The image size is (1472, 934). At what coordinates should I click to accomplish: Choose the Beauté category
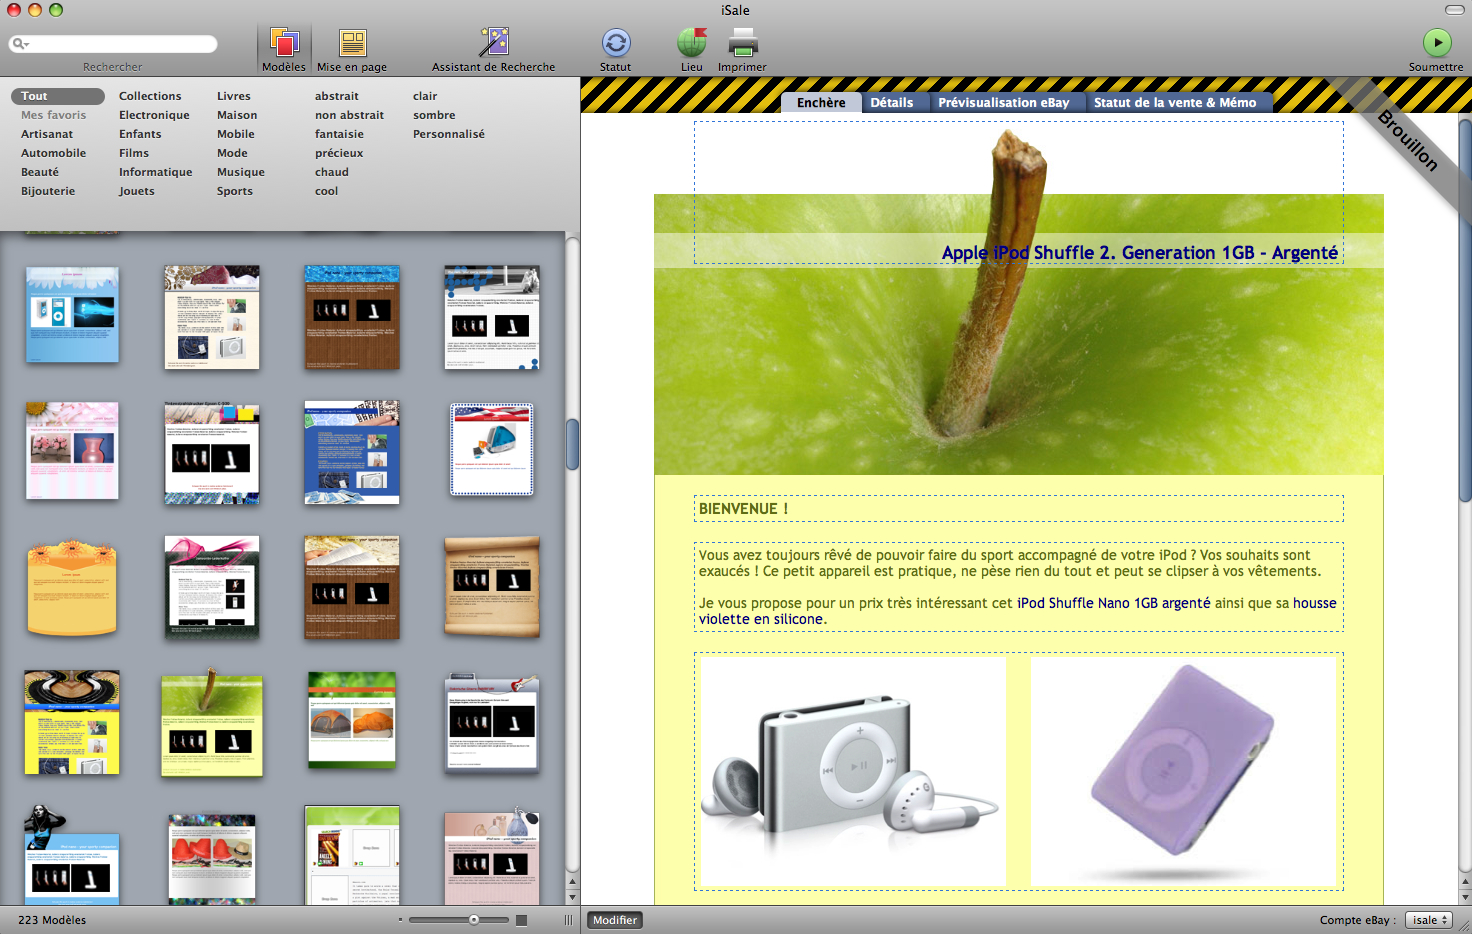40,172
